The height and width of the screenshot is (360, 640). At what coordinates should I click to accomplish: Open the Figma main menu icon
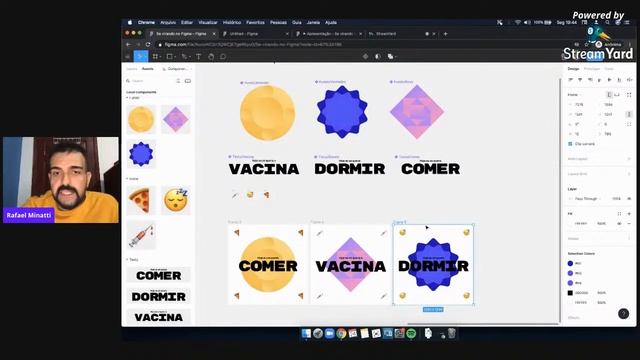(127, 56)
